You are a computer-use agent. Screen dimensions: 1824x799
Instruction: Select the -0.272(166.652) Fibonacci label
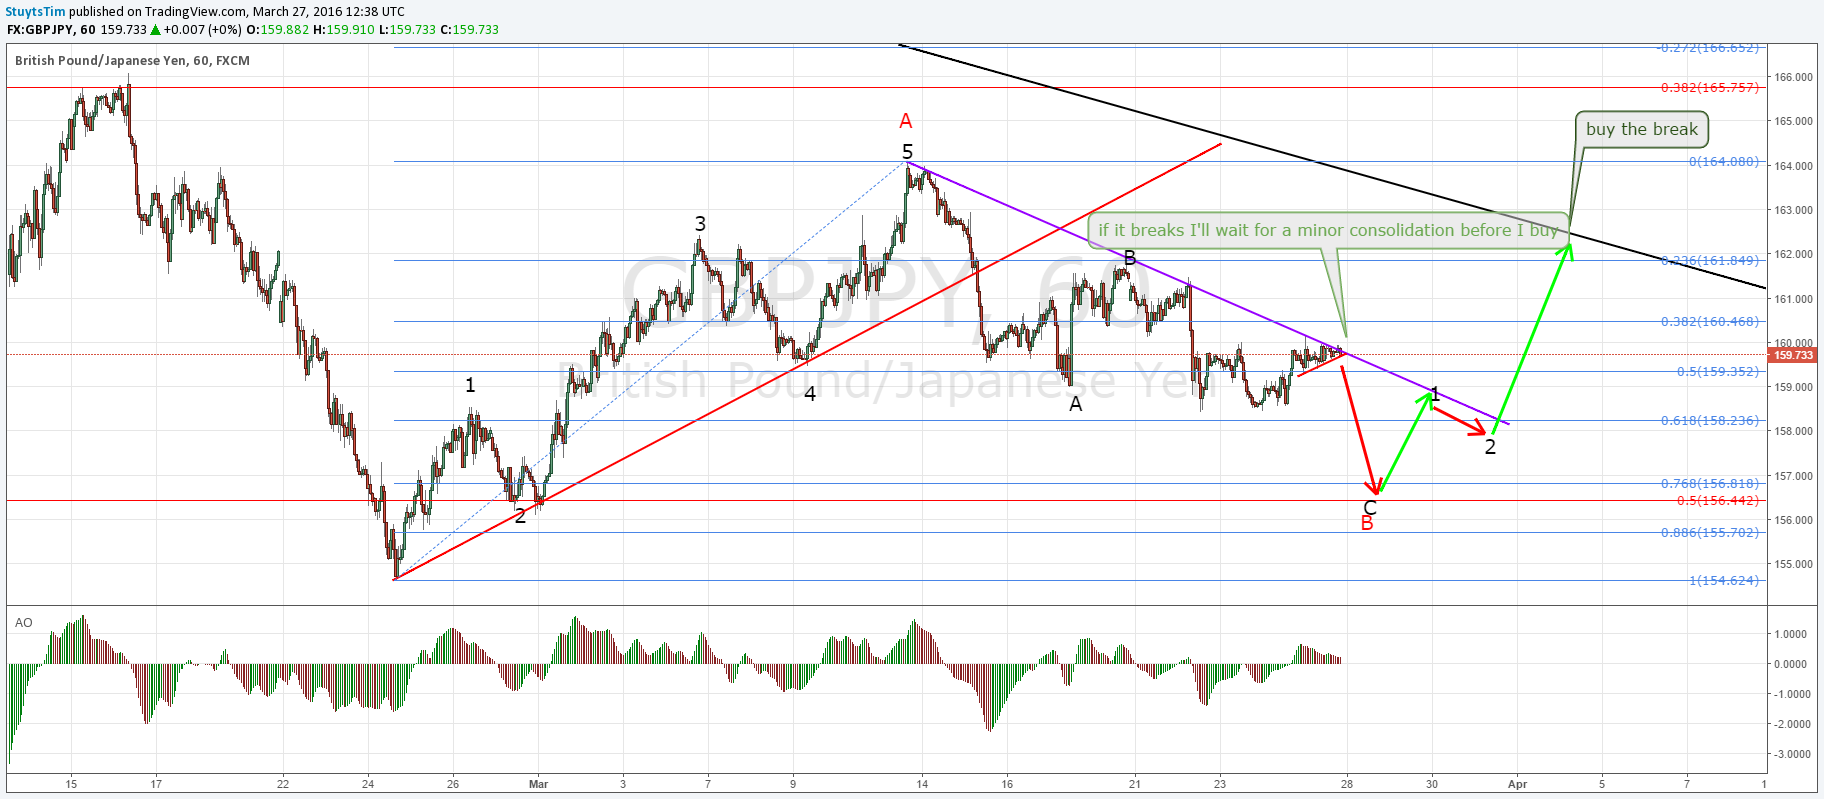pos(1707,48)
